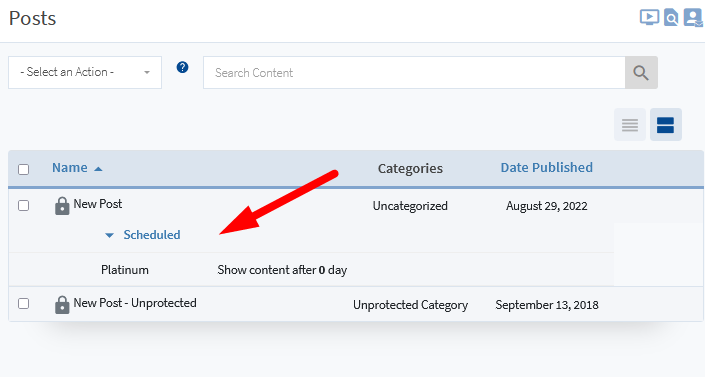Check the box for New Post

23,205
